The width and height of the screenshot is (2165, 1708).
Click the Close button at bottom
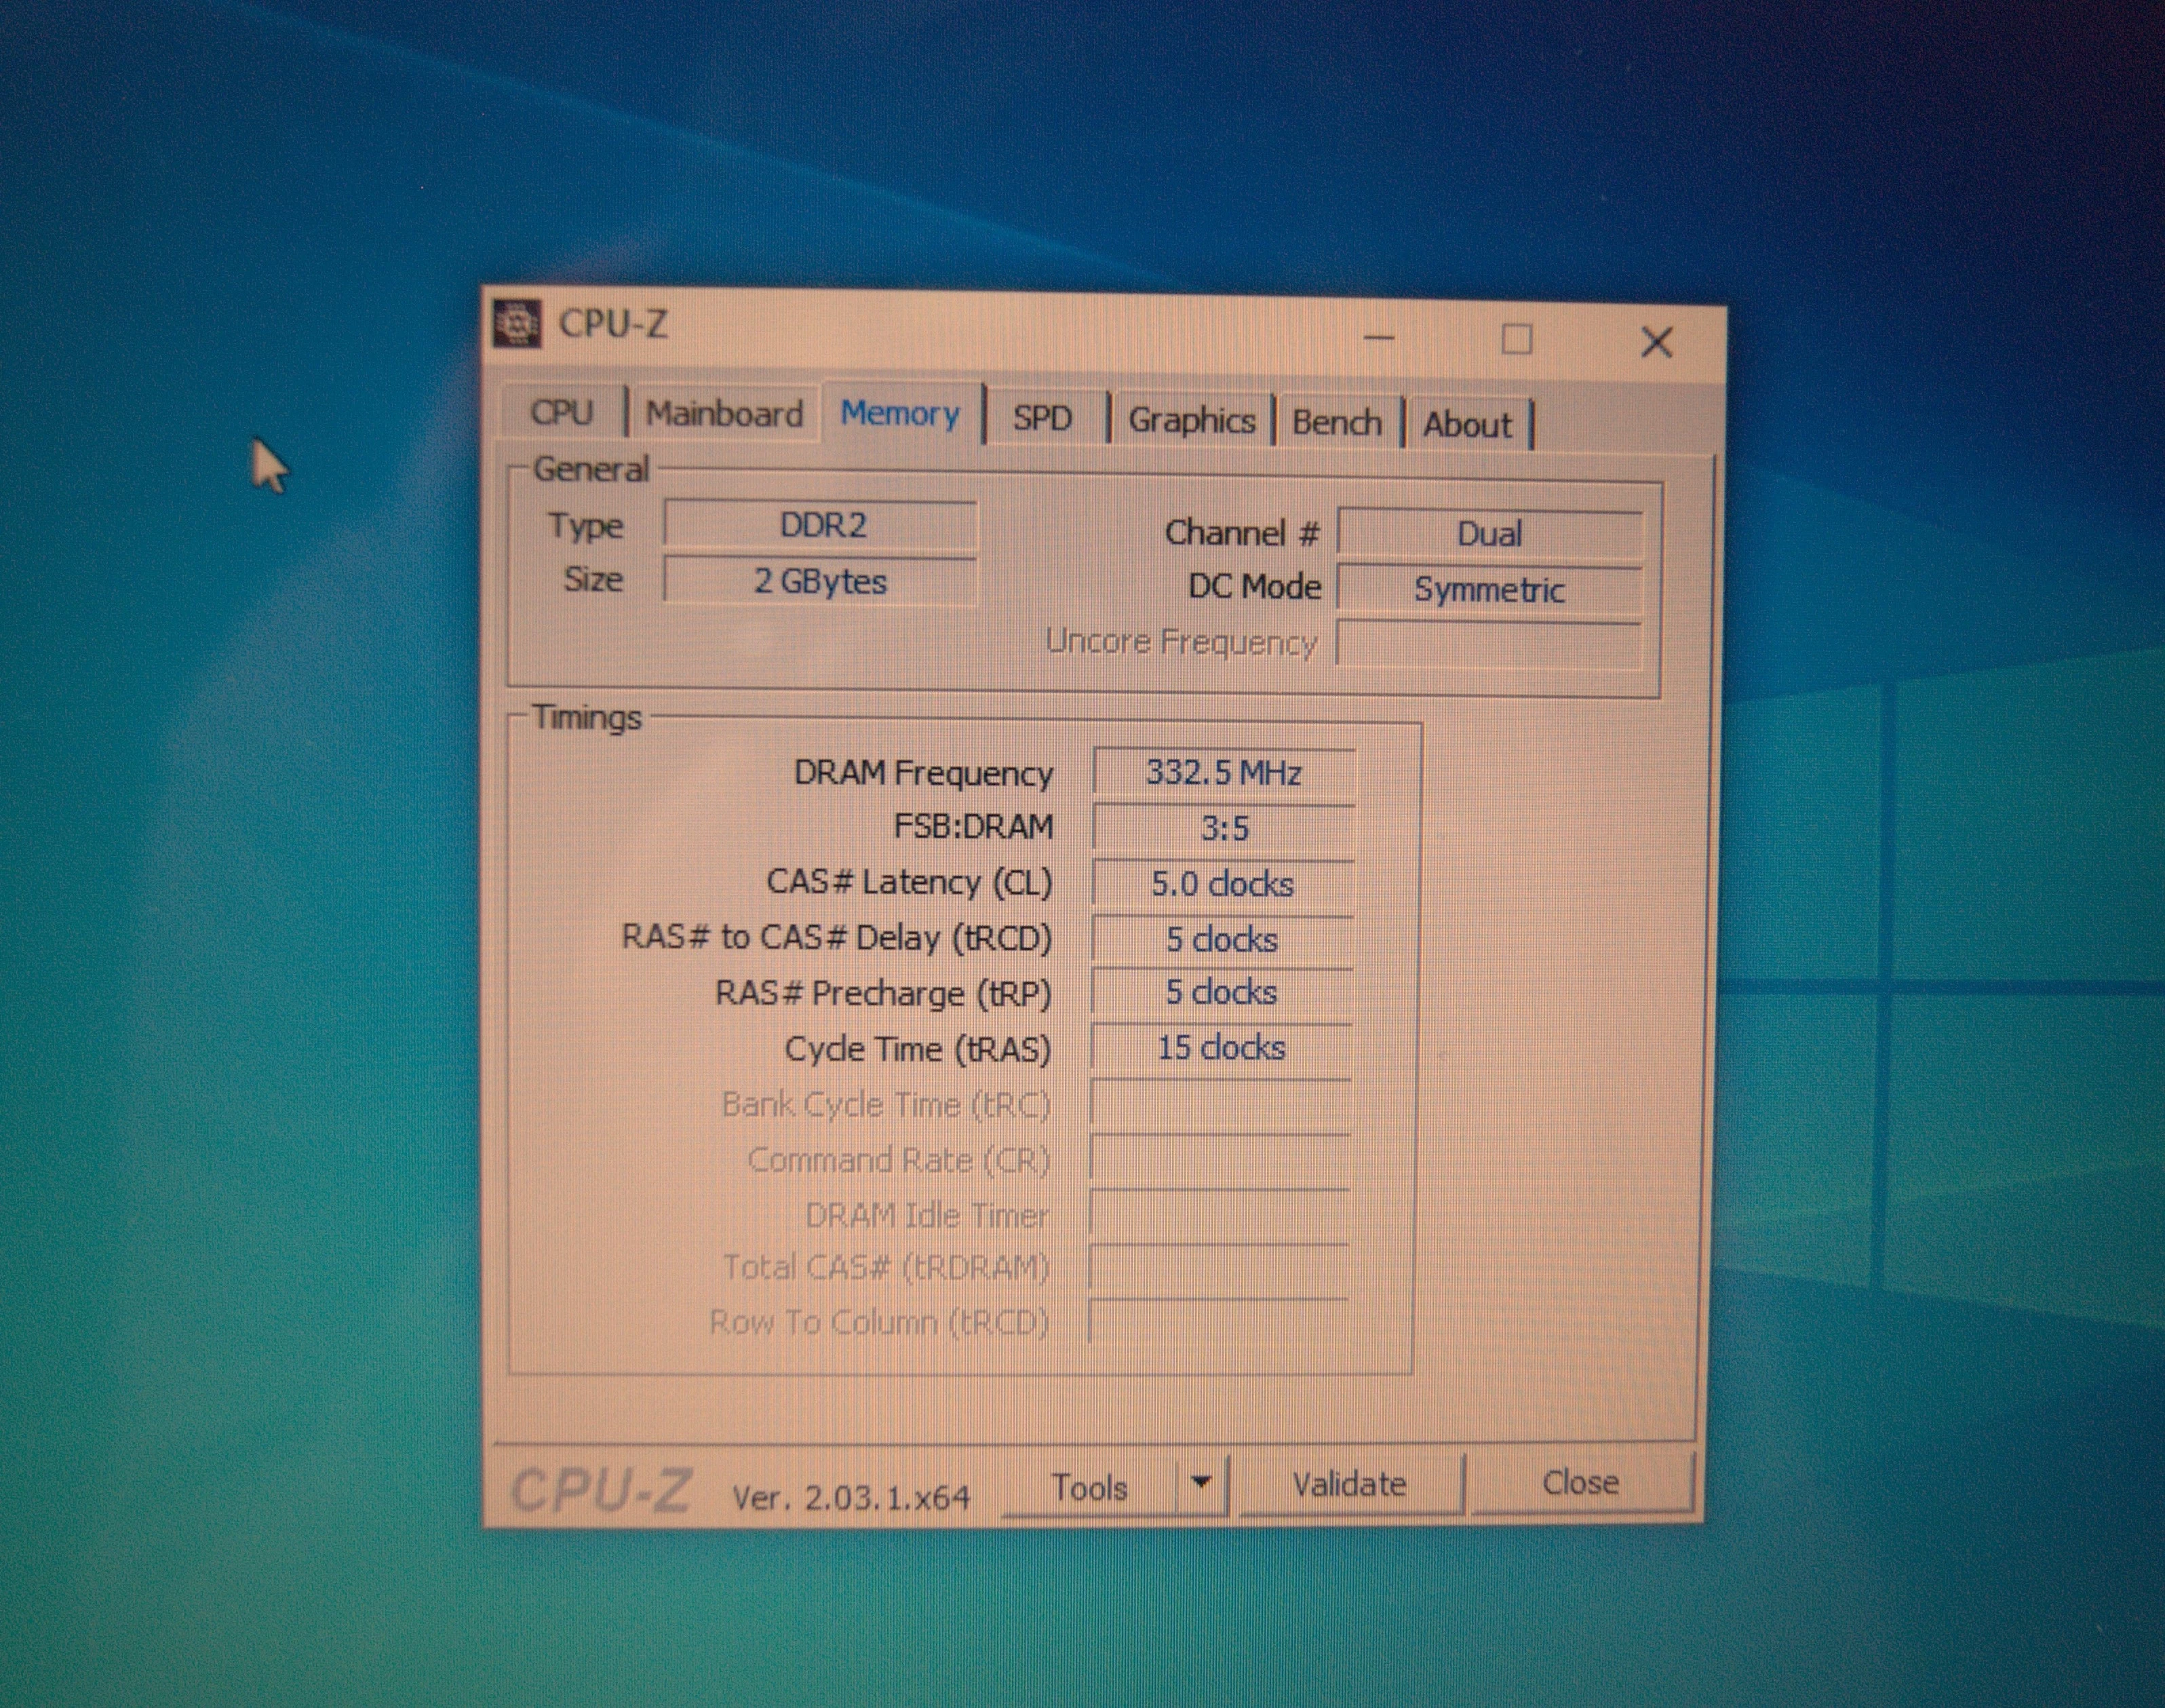pyautogui.click(x=1581, y=1482)
